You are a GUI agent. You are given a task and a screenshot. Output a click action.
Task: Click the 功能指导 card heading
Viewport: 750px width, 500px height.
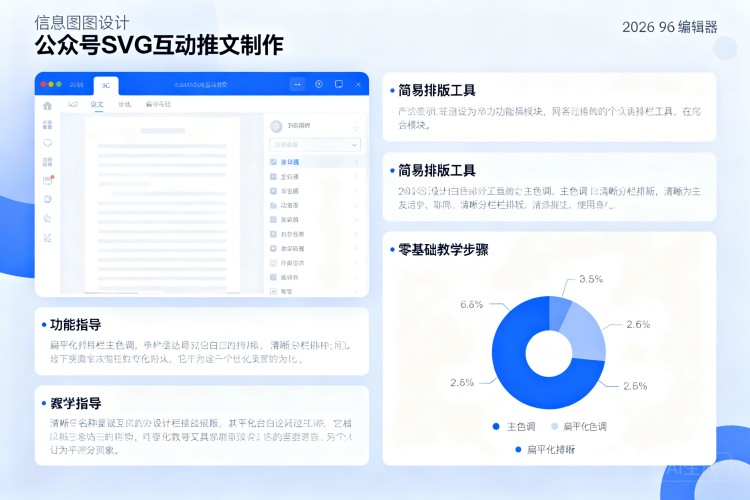(76, 325)
